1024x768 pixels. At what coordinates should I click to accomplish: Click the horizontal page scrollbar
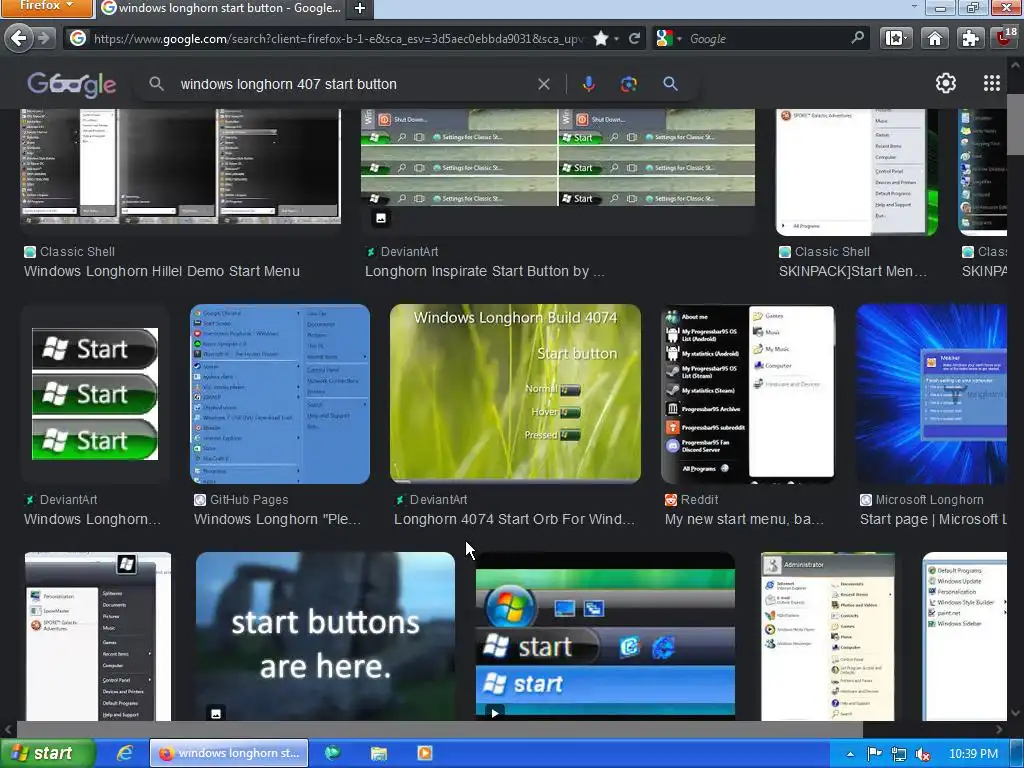pyautogui.click(x=439, y=729)
